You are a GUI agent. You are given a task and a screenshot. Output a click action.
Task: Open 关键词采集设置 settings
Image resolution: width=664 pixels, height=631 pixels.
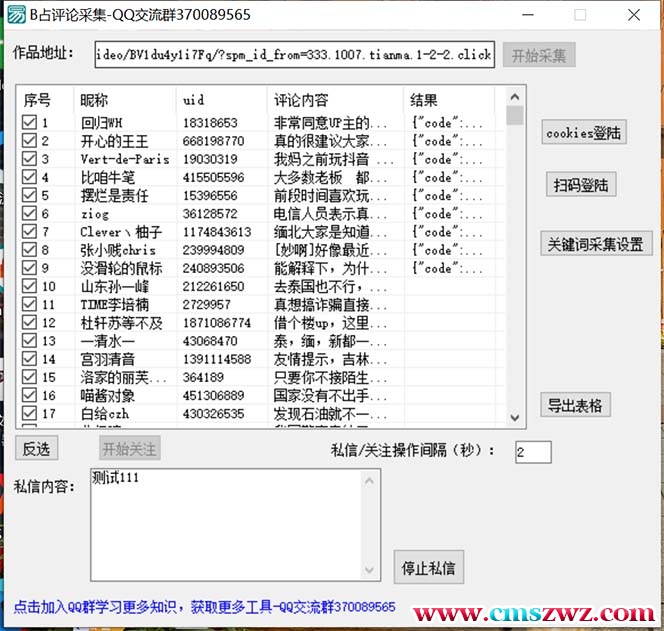pyautogui.click(x=597, y=244)
